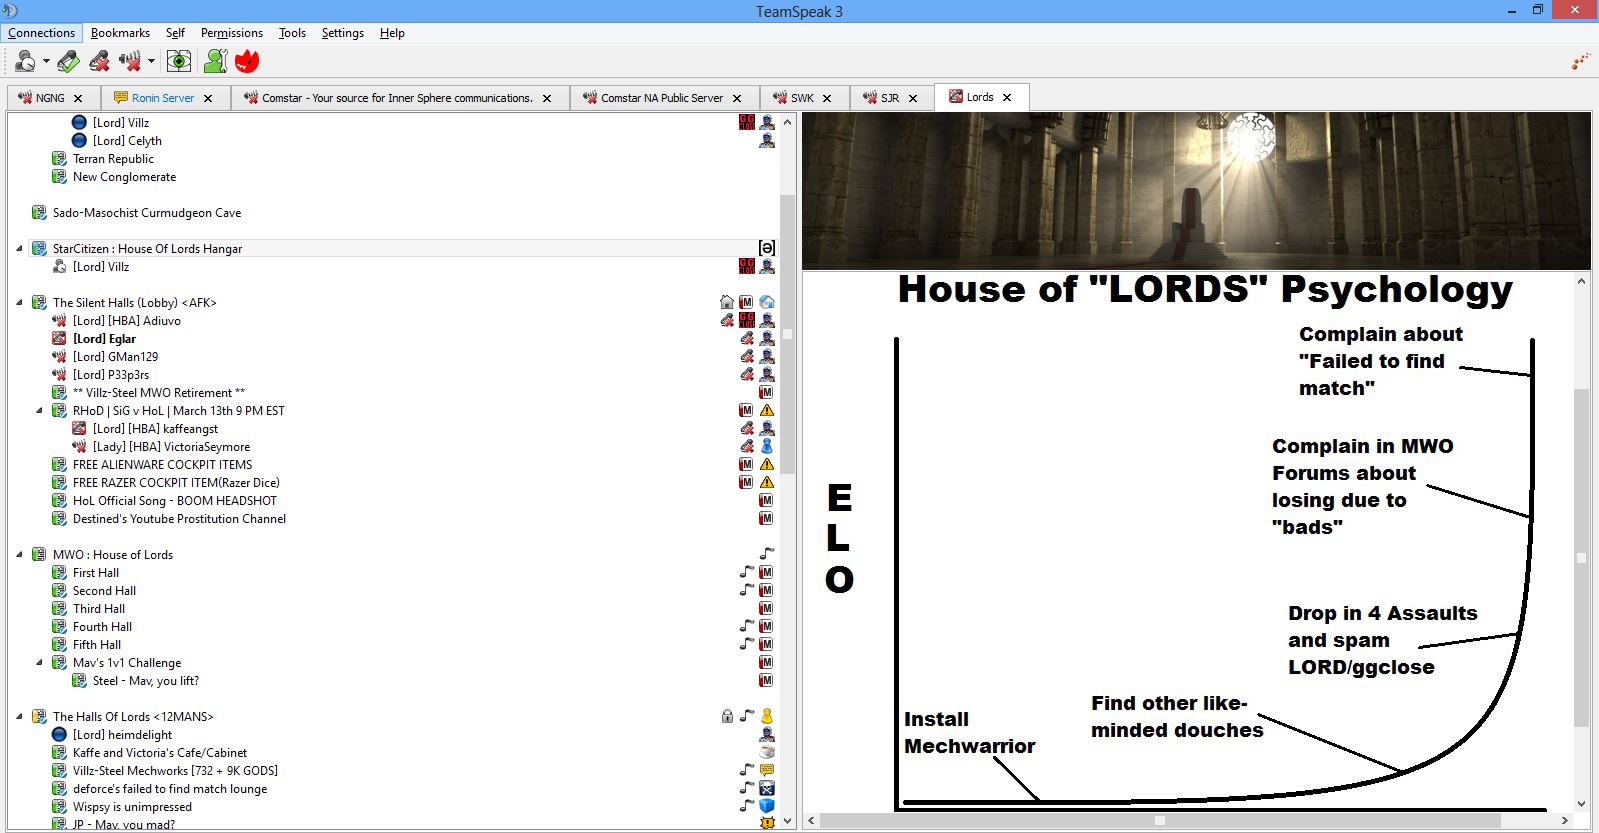This screenshot has width=1599, height=833.
Task: Click the channel icon beside New Conglomerate
Action: pos(59,176)
